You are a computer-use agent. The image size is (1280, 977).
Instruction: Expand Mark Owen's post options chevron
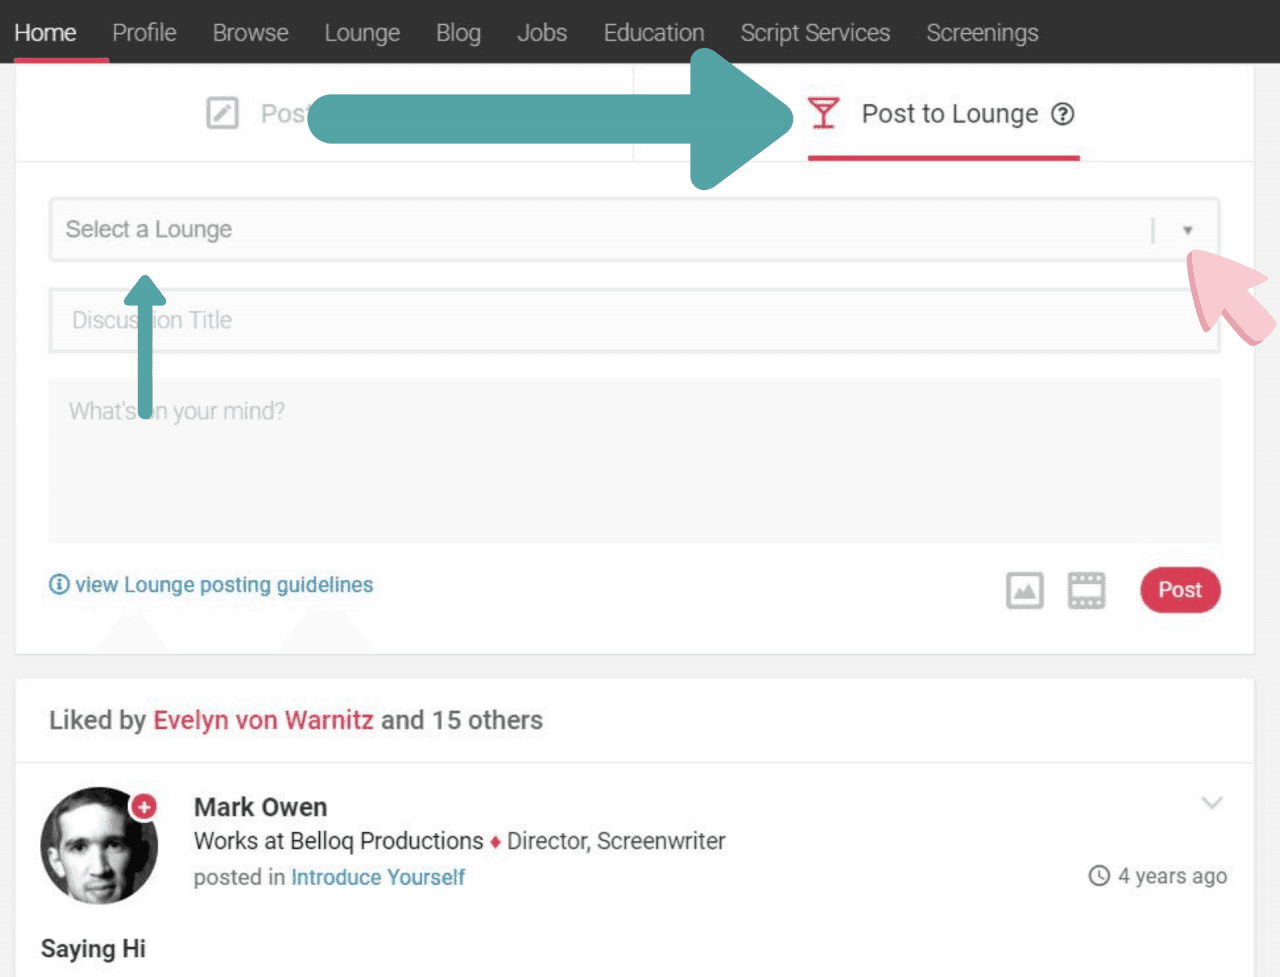coord(1212,802)
